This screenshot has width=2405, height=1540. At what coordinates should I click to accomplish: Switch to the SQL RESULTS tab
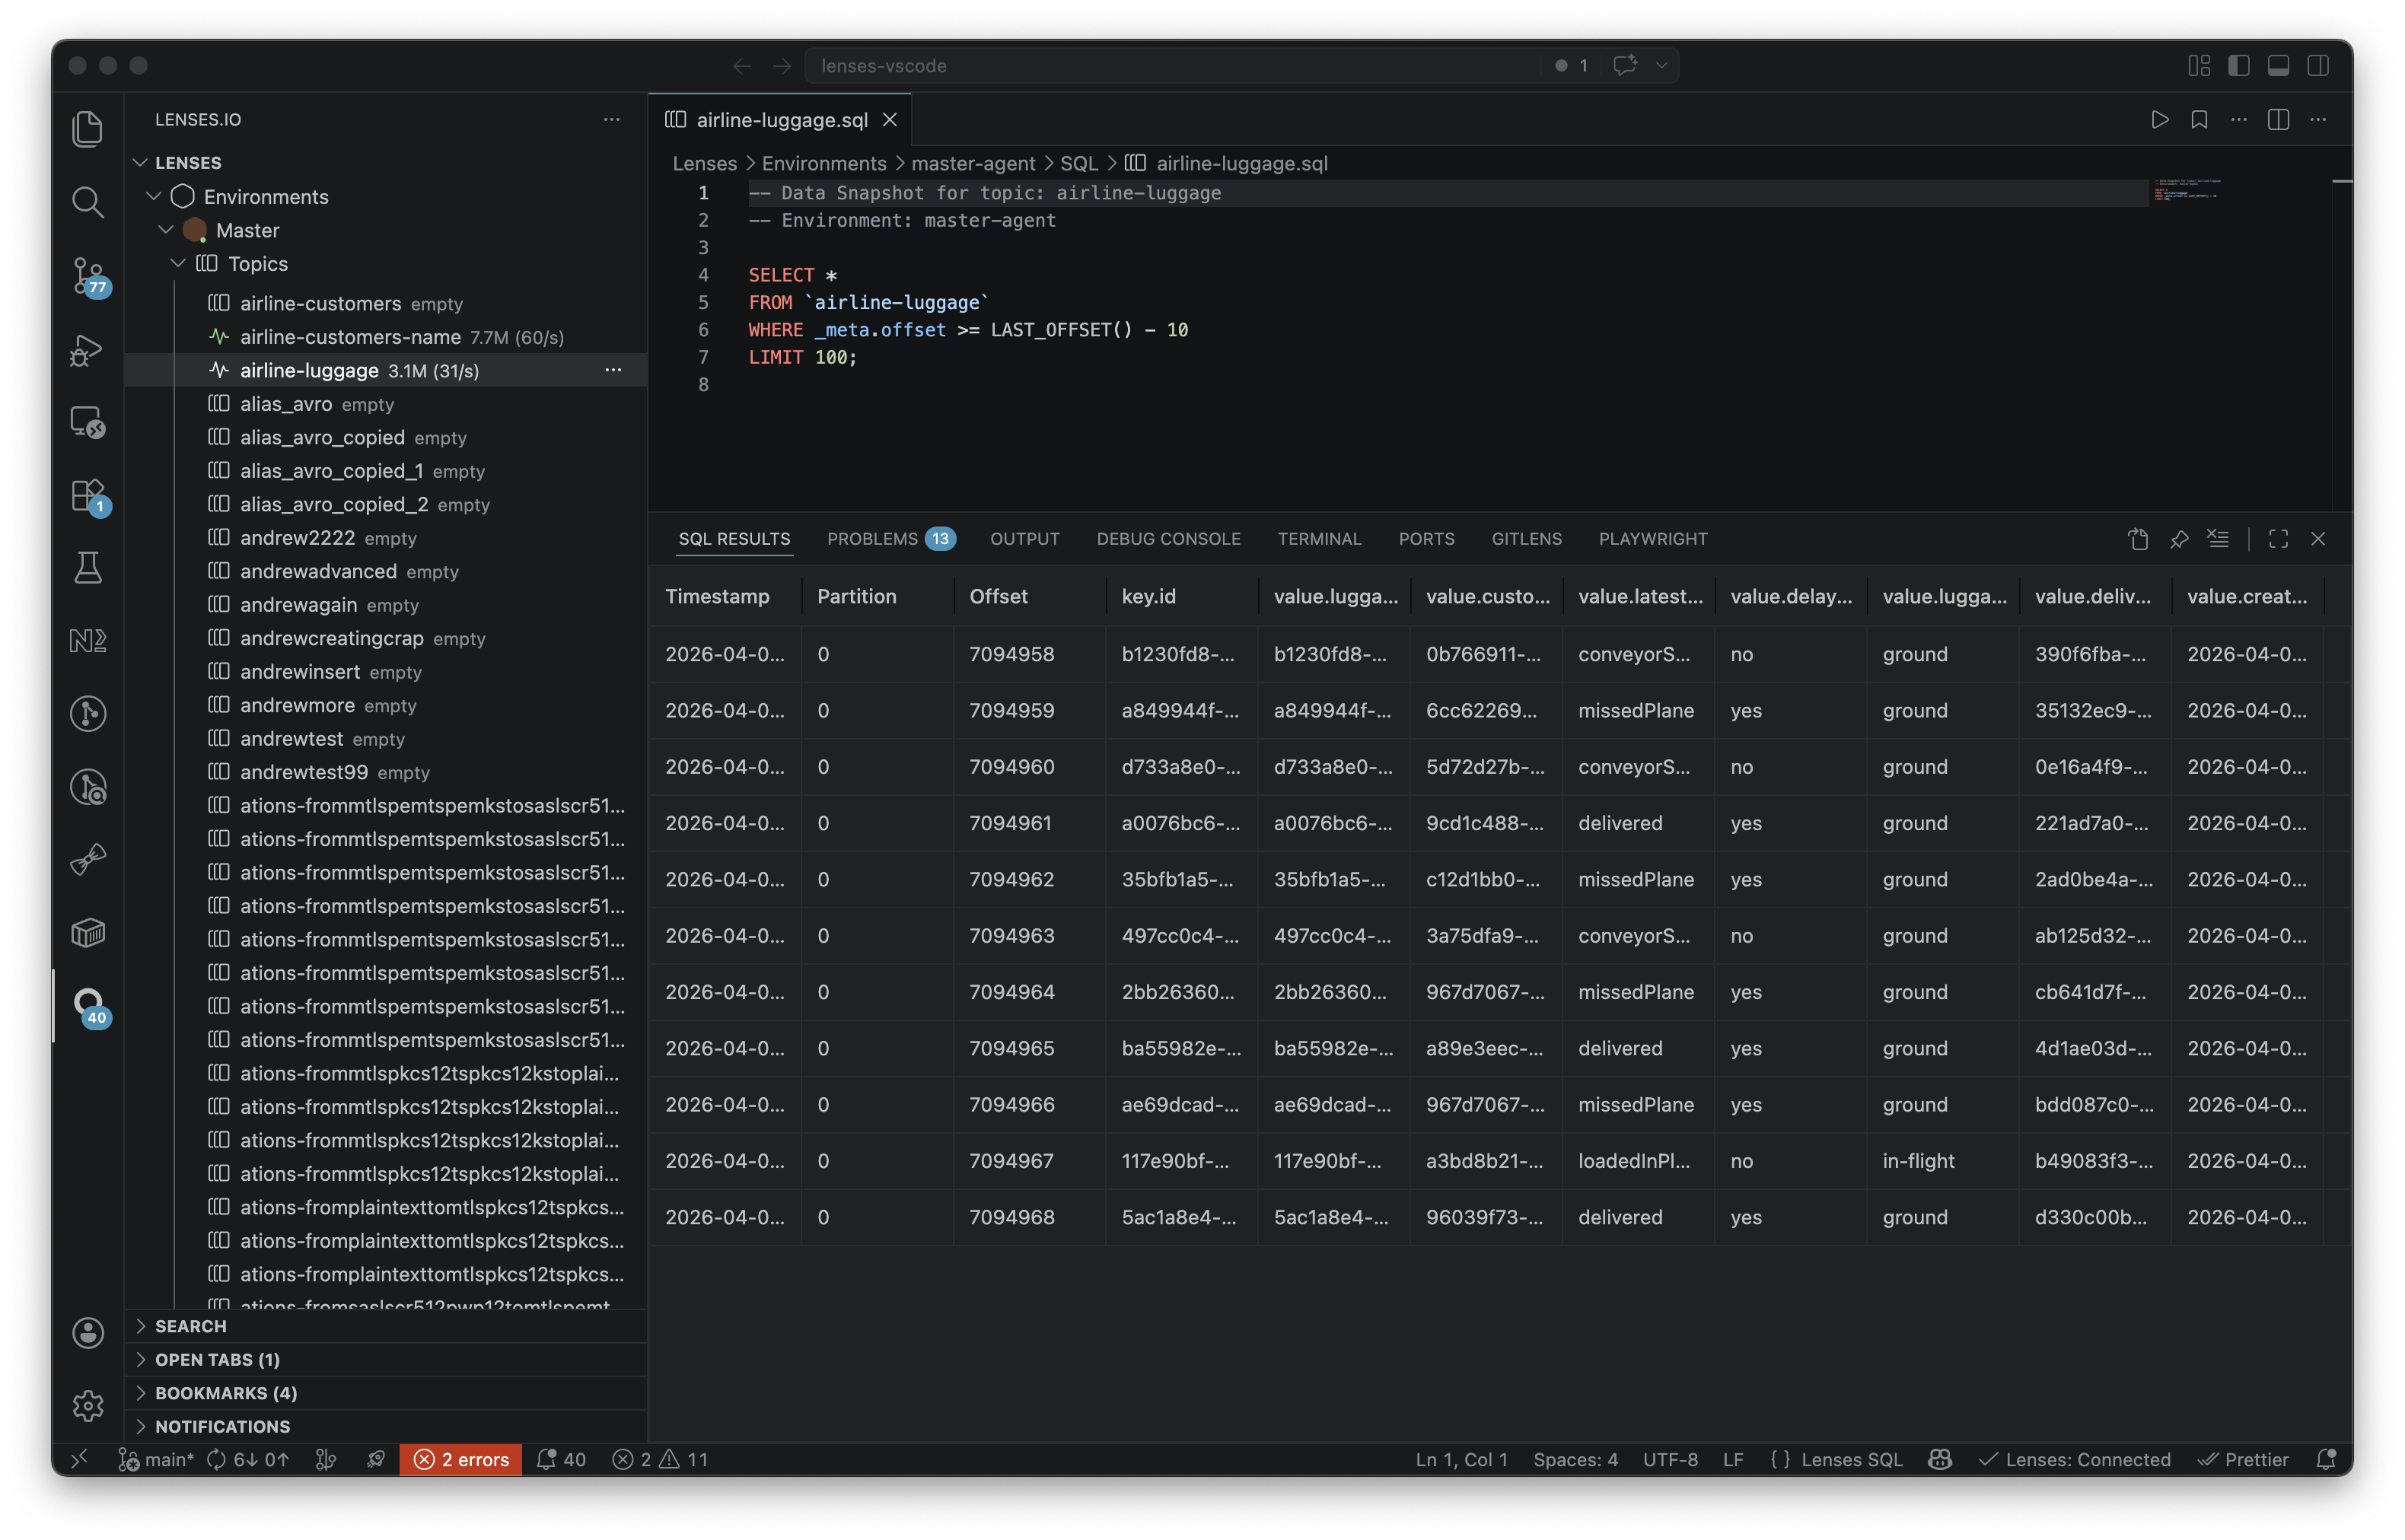[x=734, y=539]
